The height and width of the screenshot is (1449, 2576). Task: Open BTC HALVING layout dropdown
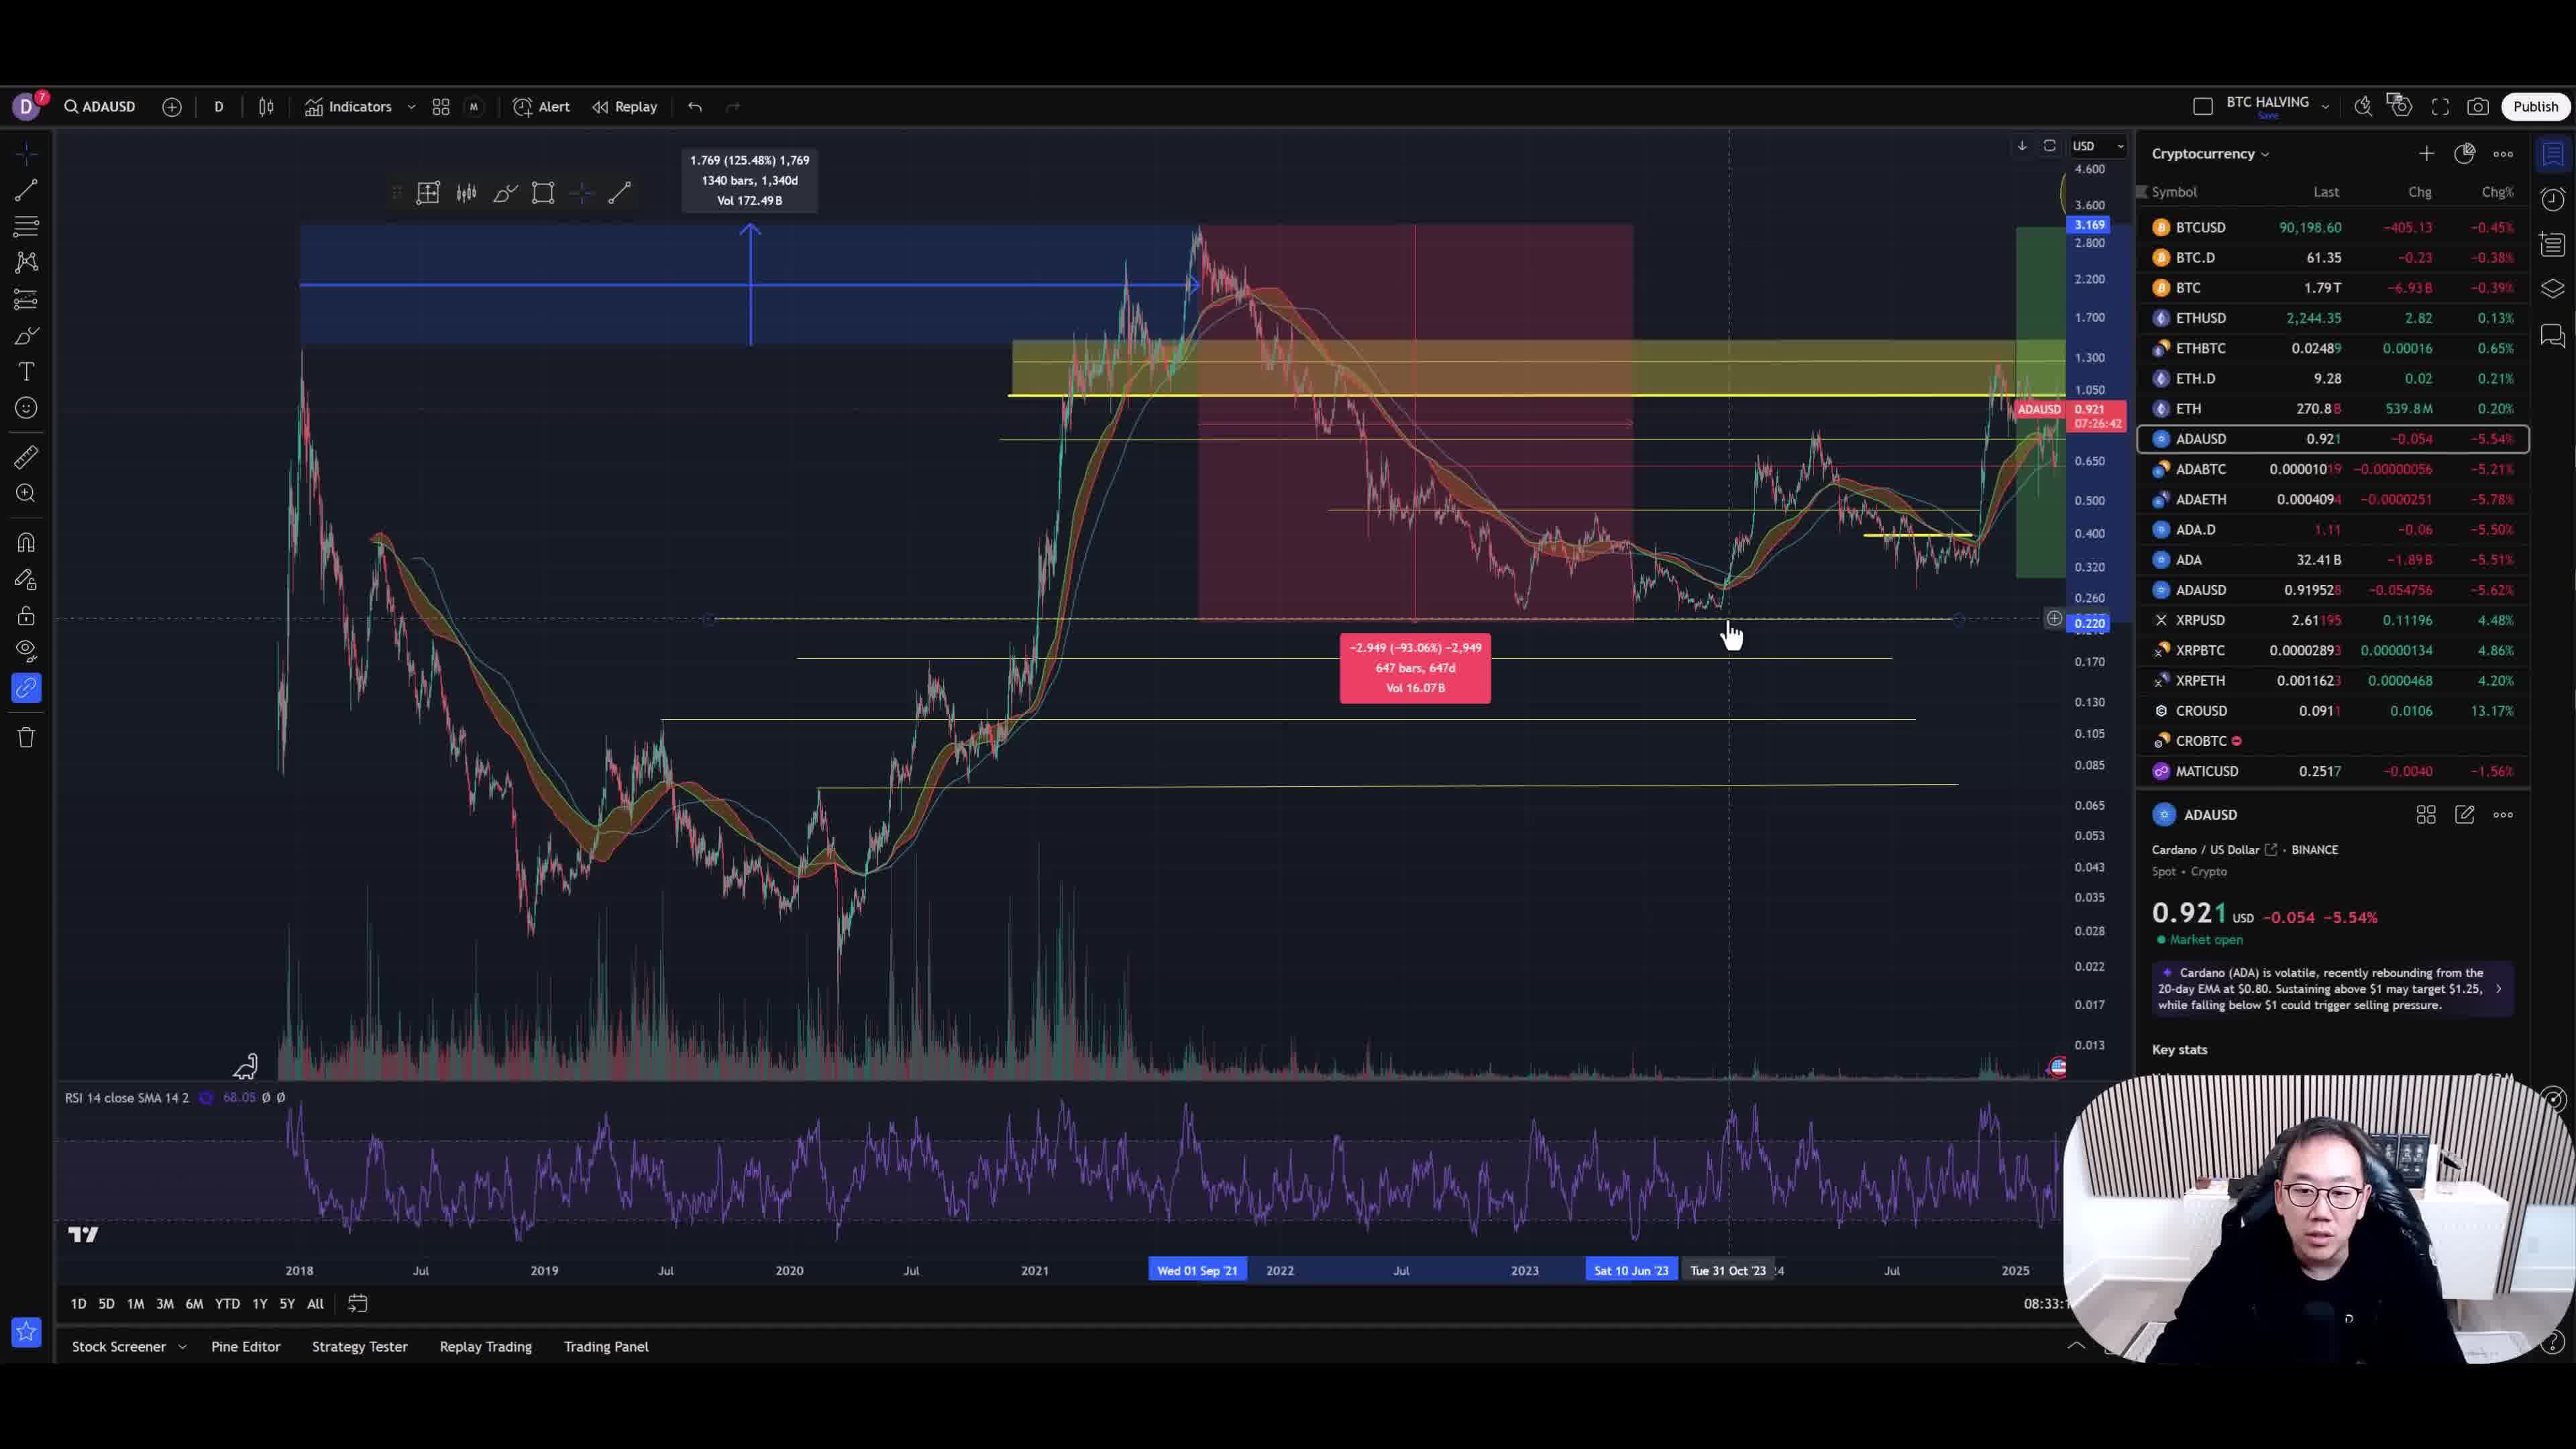[x=2325, y=107]
